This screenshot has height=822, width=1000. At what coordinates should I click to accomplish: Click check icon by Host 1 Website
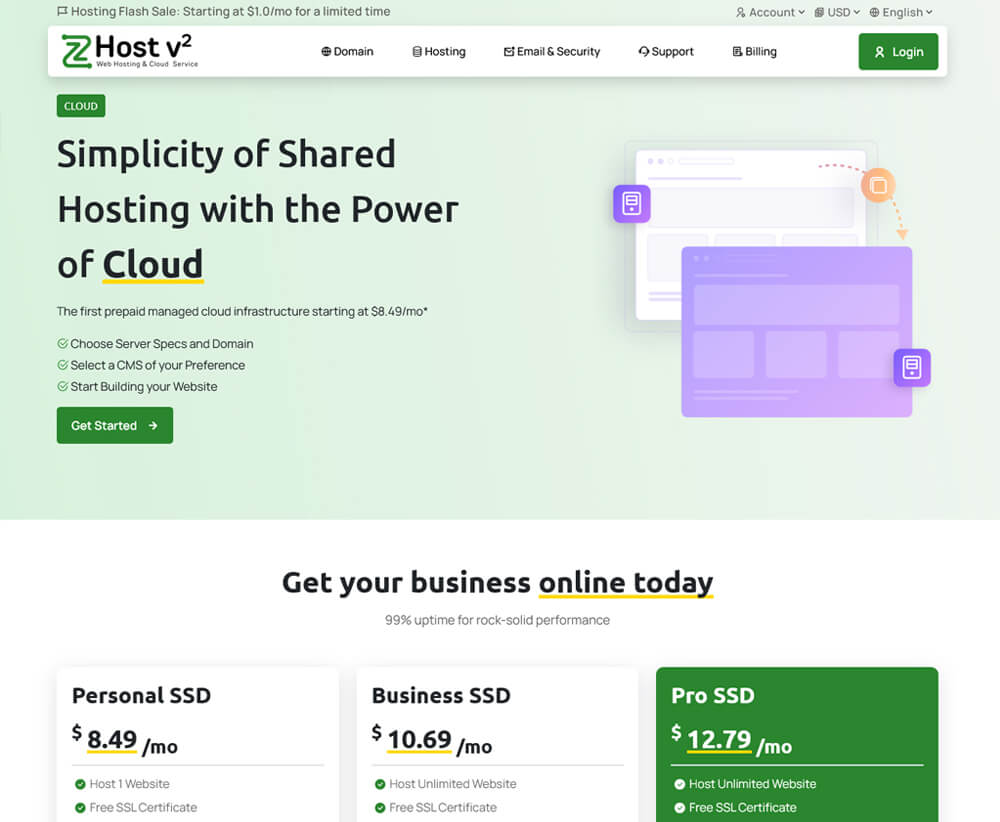(80, 784)
